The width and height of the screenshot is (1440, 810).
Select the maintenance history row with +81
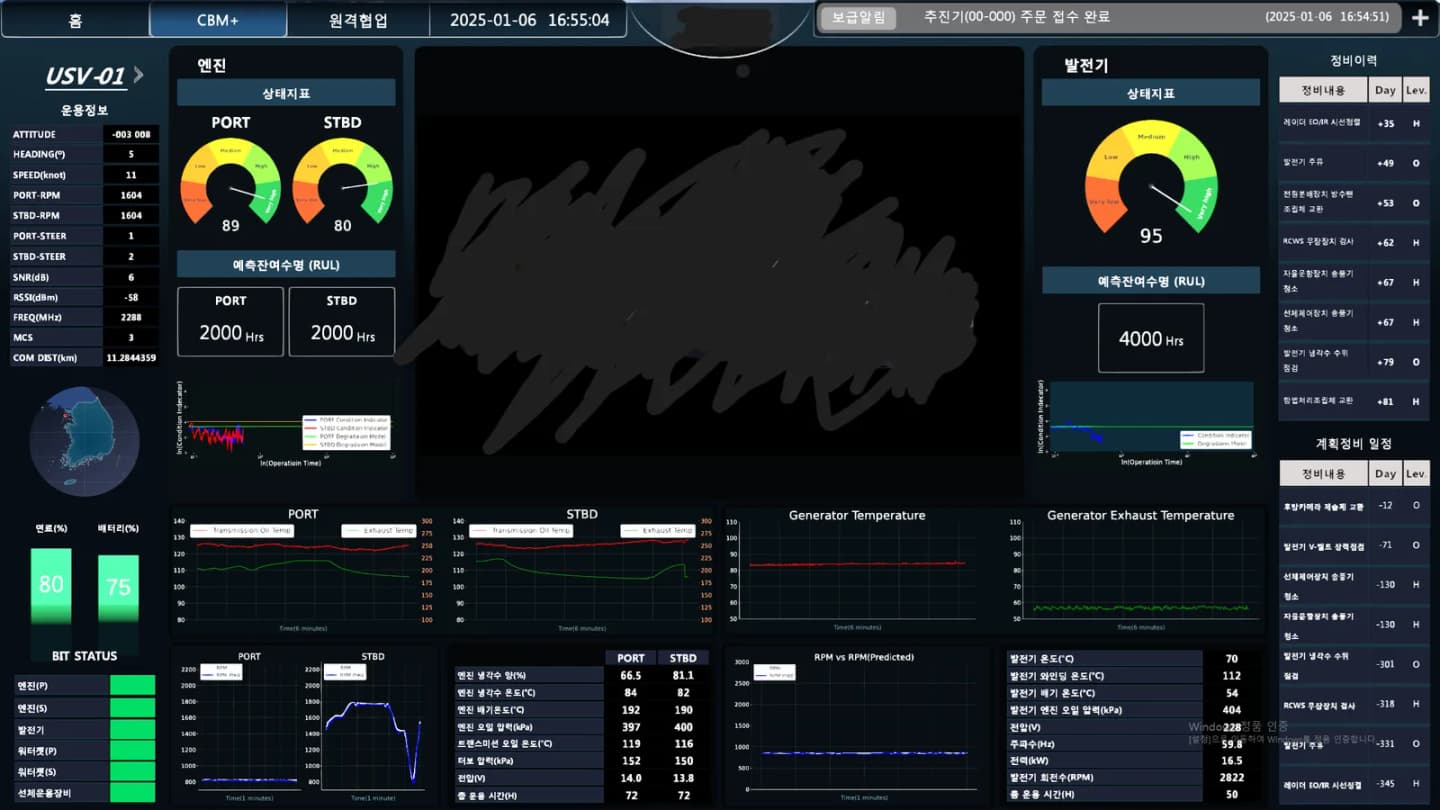[1355, 401]
